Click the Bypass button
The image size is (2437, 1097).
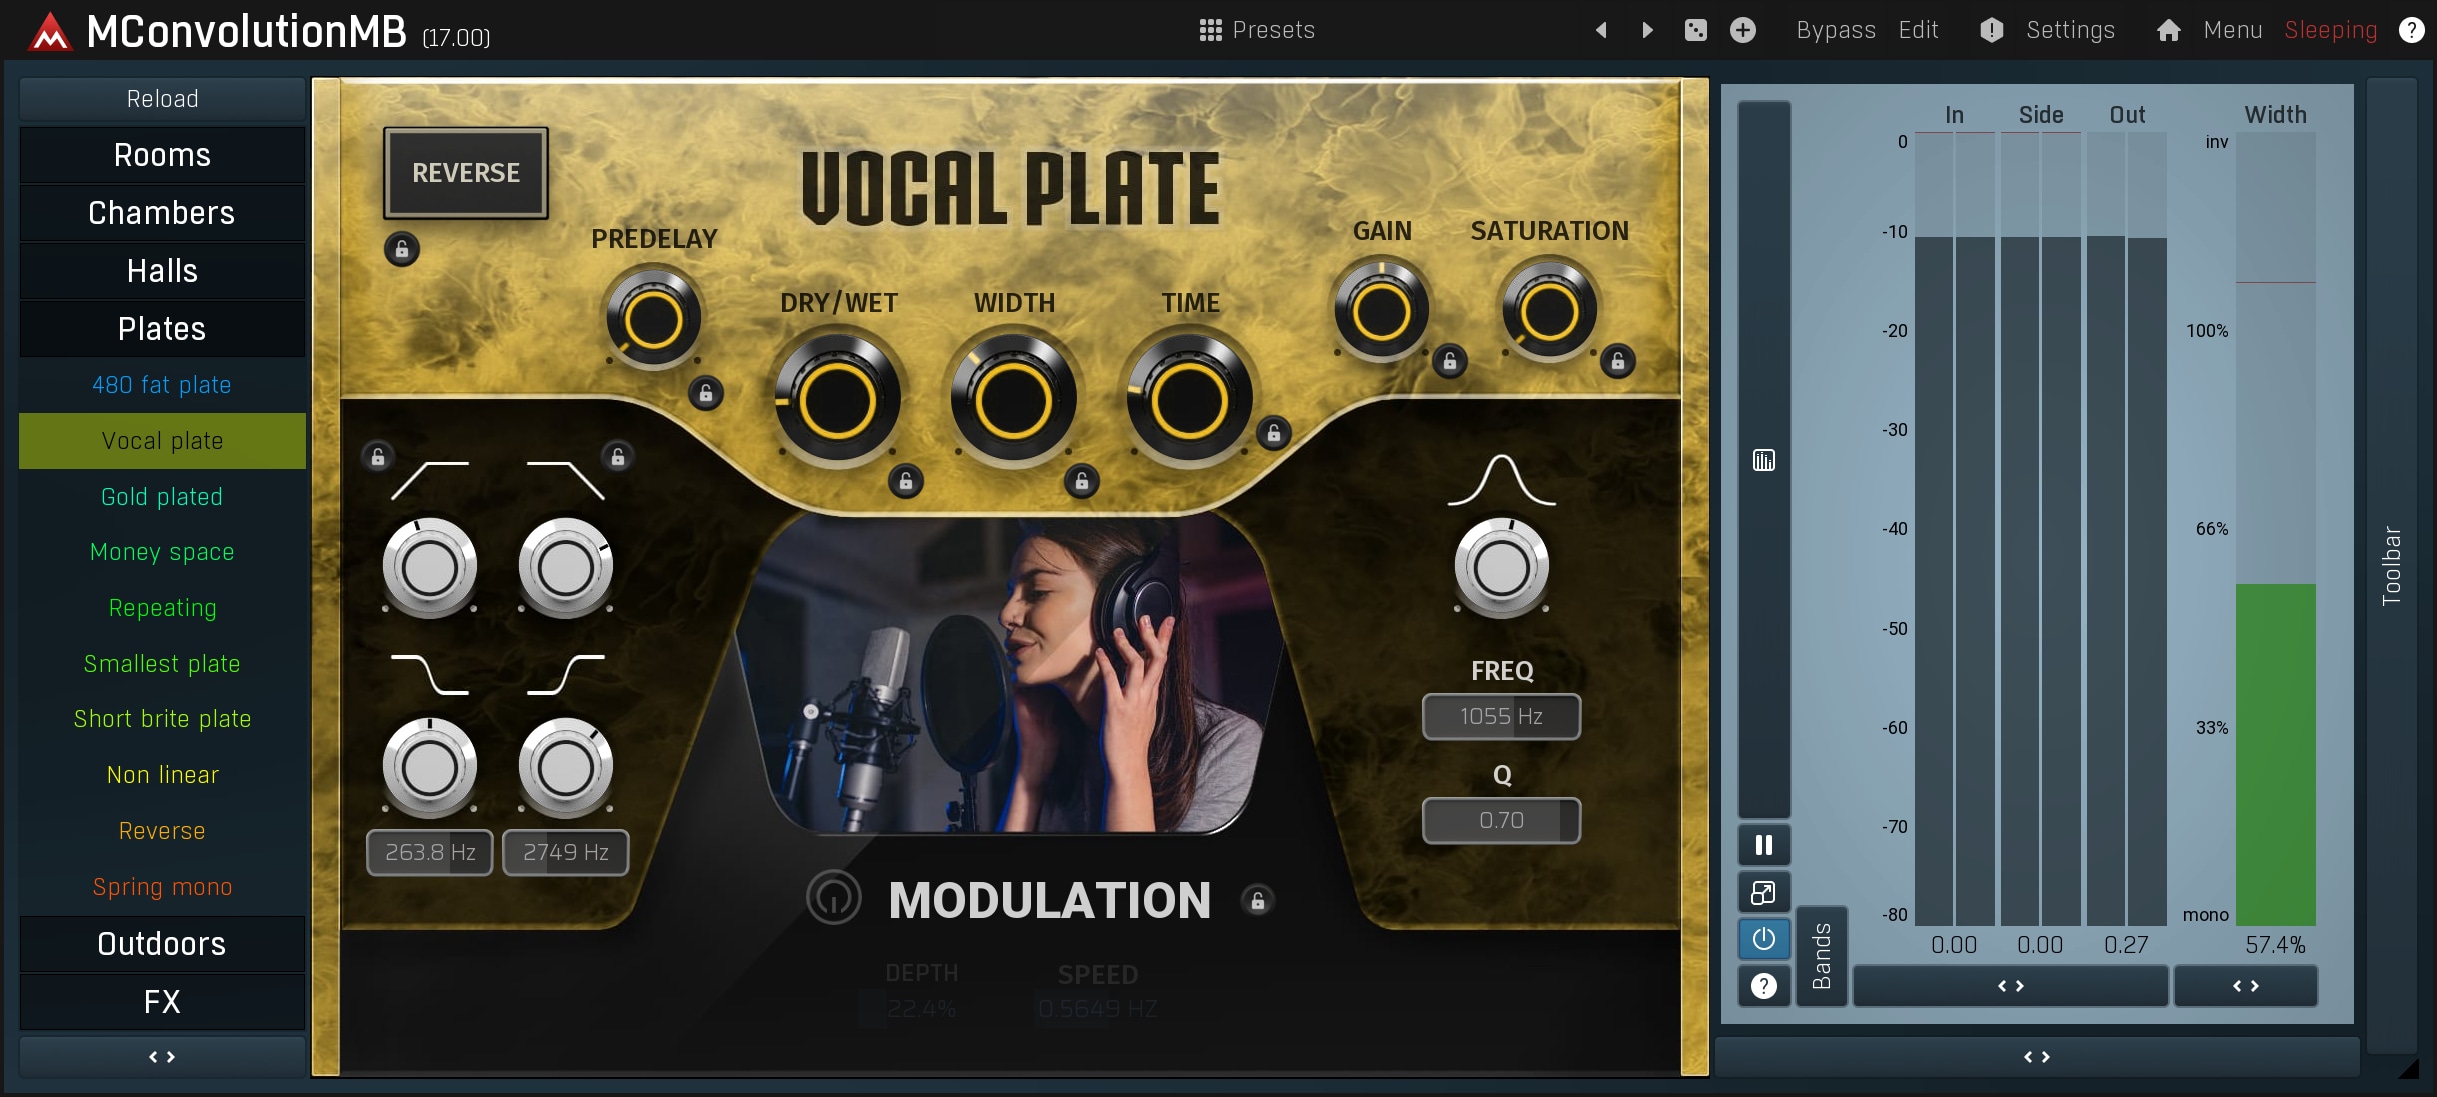tap(1835, 30)
